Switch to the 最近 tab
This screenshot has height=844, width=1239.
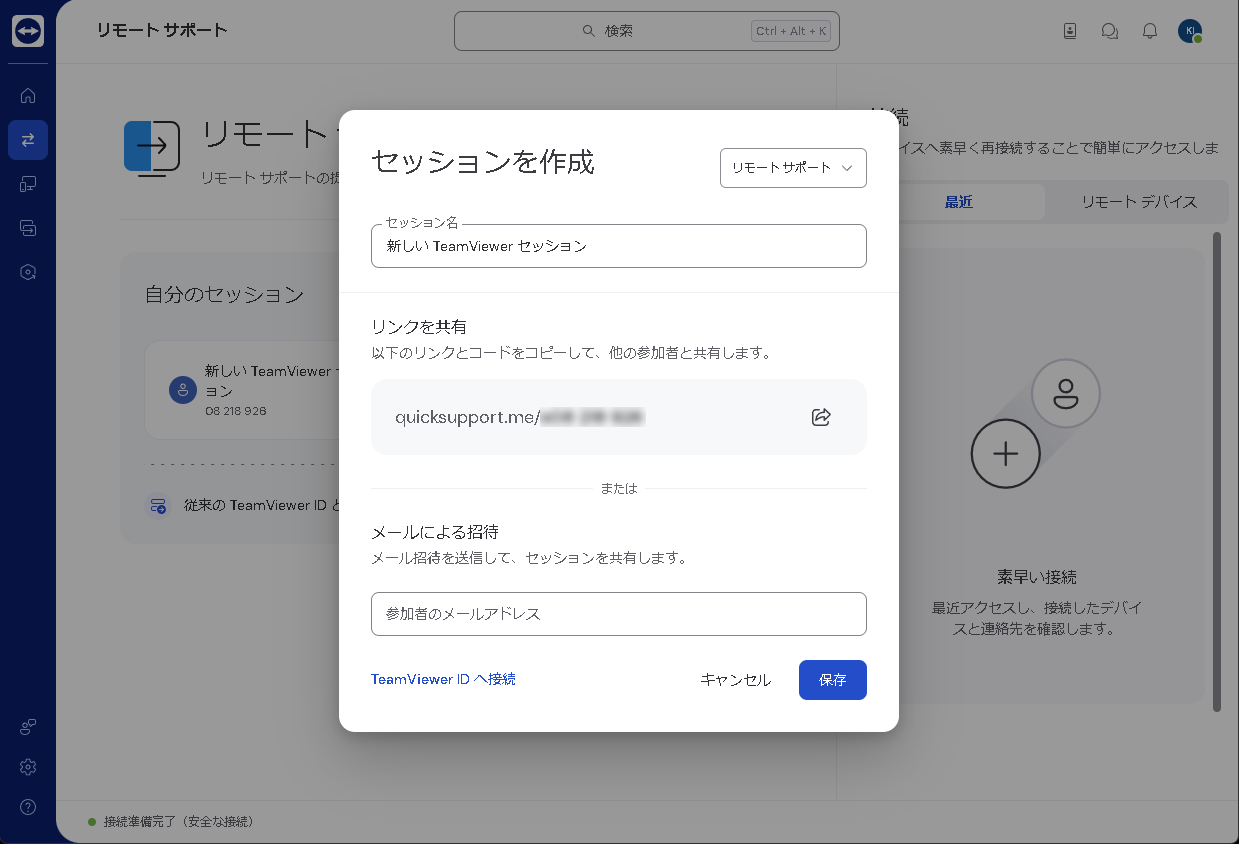[957, 202]
